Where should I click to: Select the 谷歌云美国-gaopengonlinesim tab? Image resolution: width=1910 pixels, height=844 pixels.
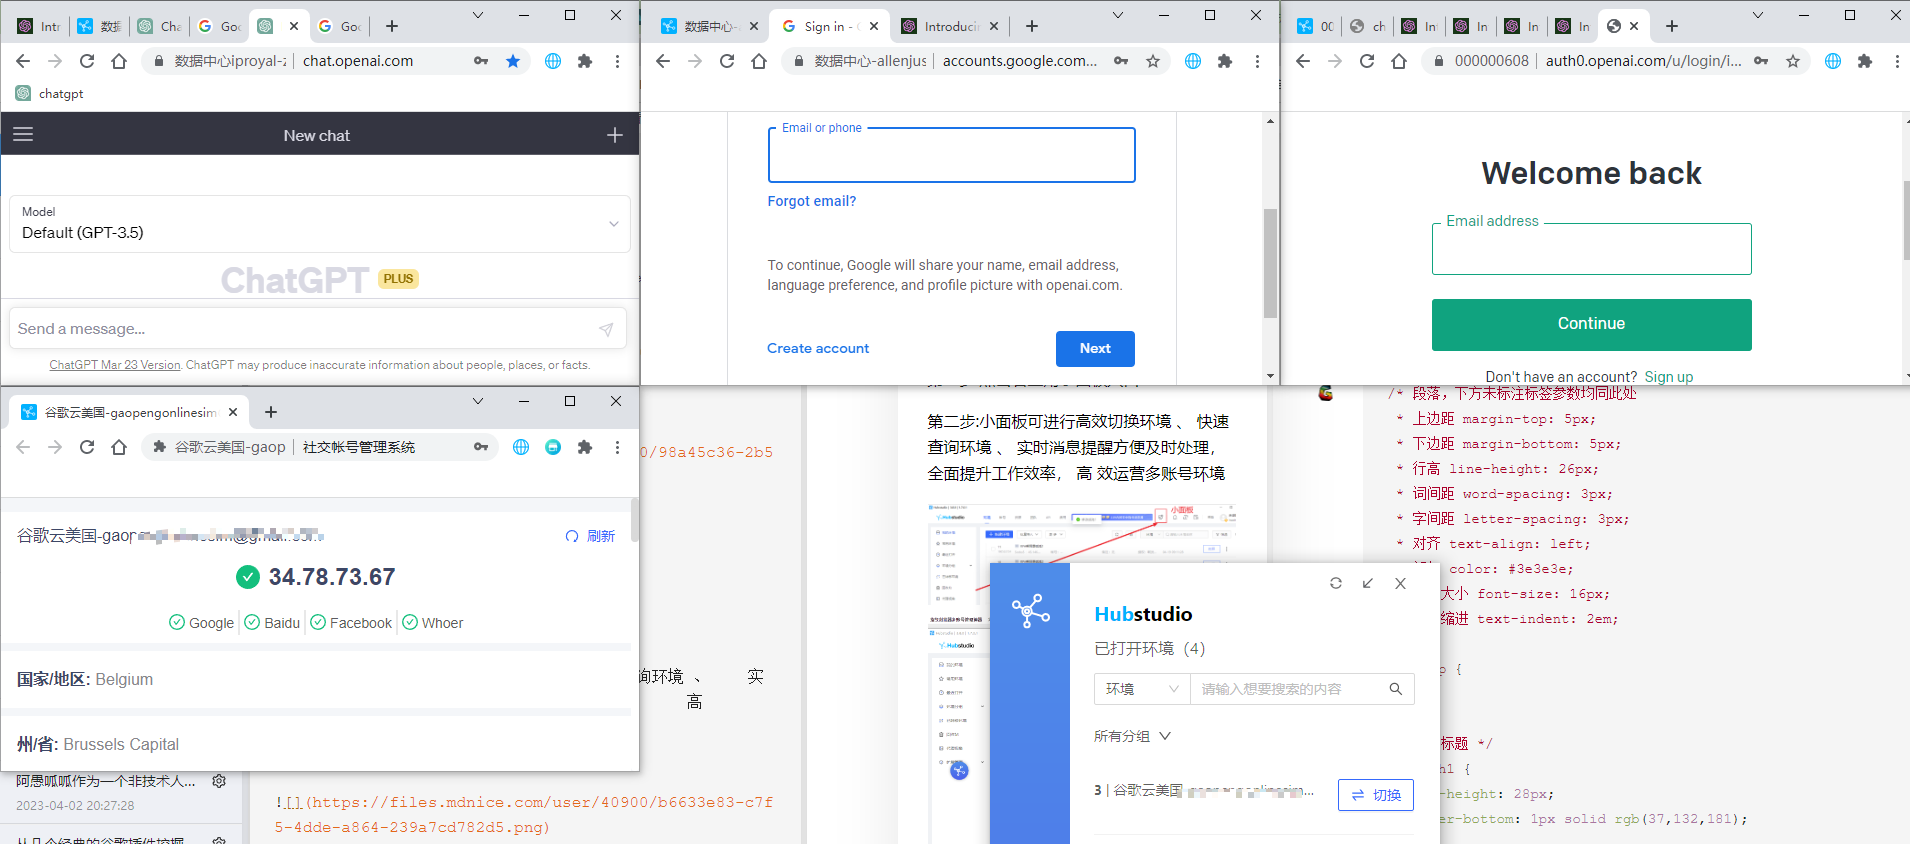(130, 412)
